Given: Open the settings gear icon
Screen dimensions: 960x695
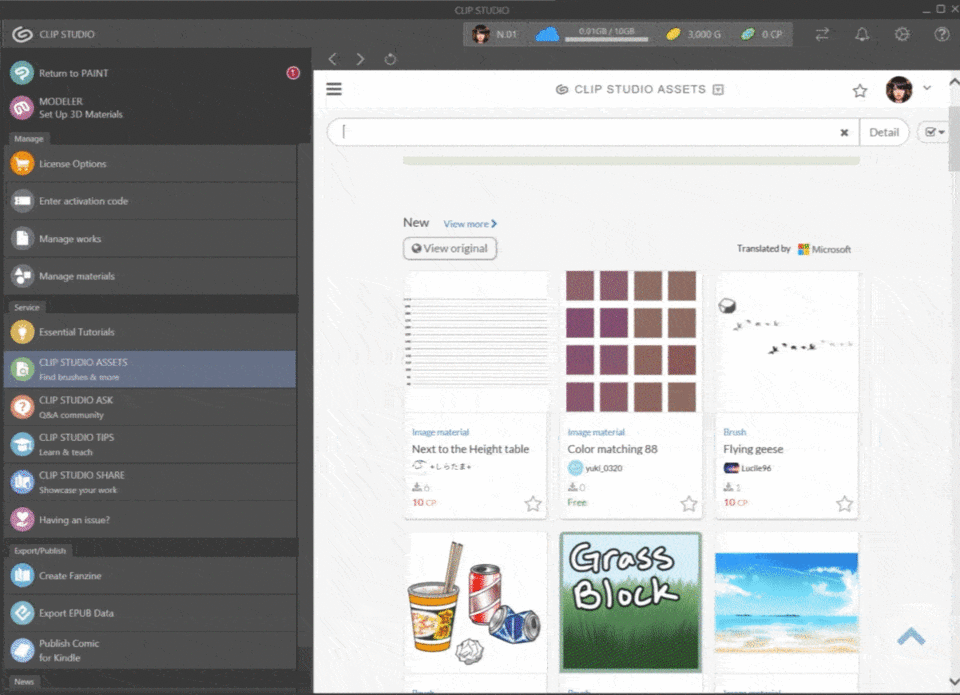Looking at the screenshot, I should coord(902,34).
